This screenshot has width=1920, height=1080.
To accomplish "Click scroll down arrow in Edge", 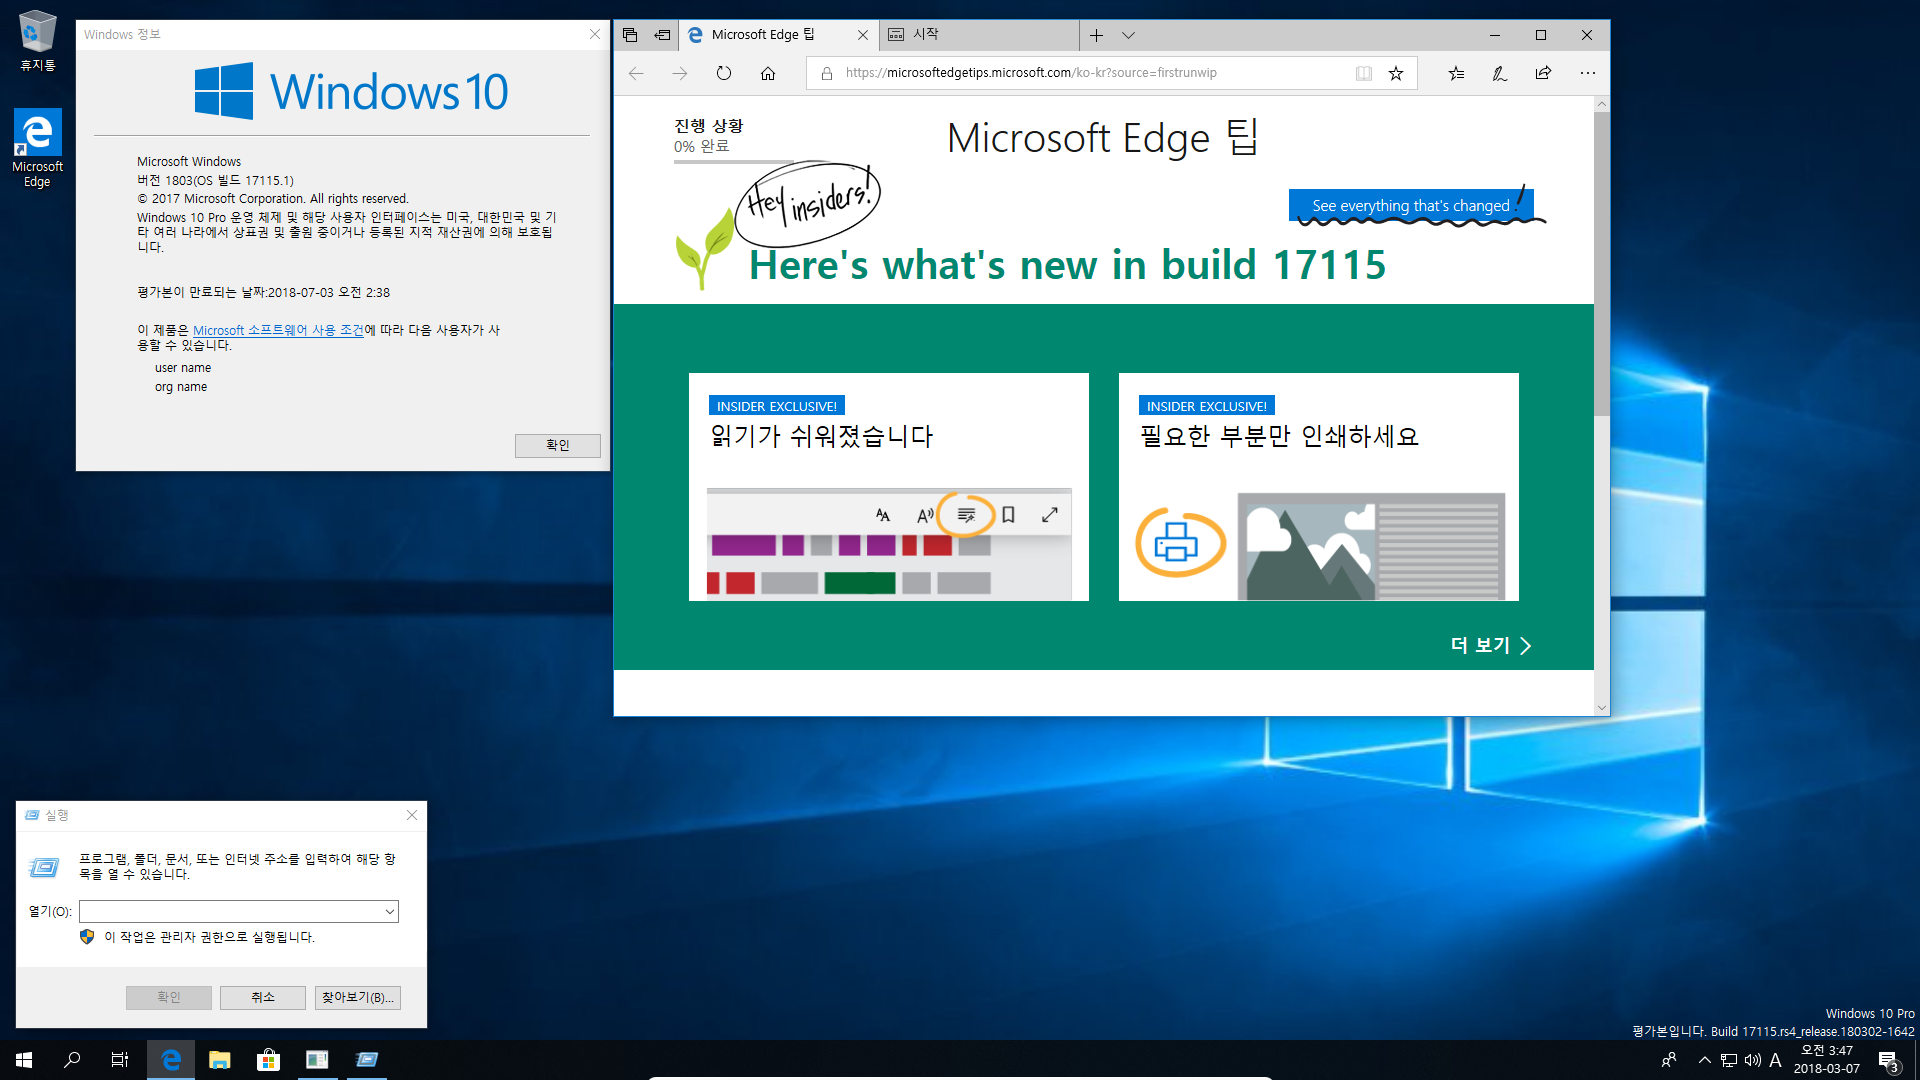I will (x=1602, y=707).
